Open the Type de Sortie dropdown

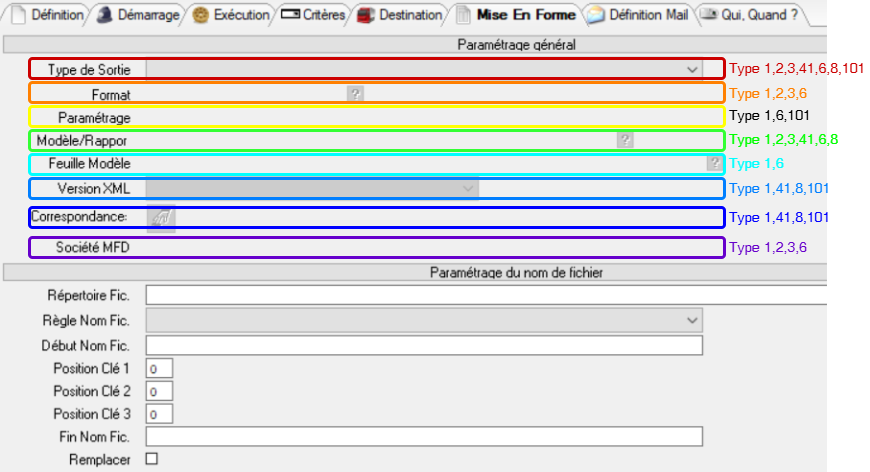pos(693,69)
